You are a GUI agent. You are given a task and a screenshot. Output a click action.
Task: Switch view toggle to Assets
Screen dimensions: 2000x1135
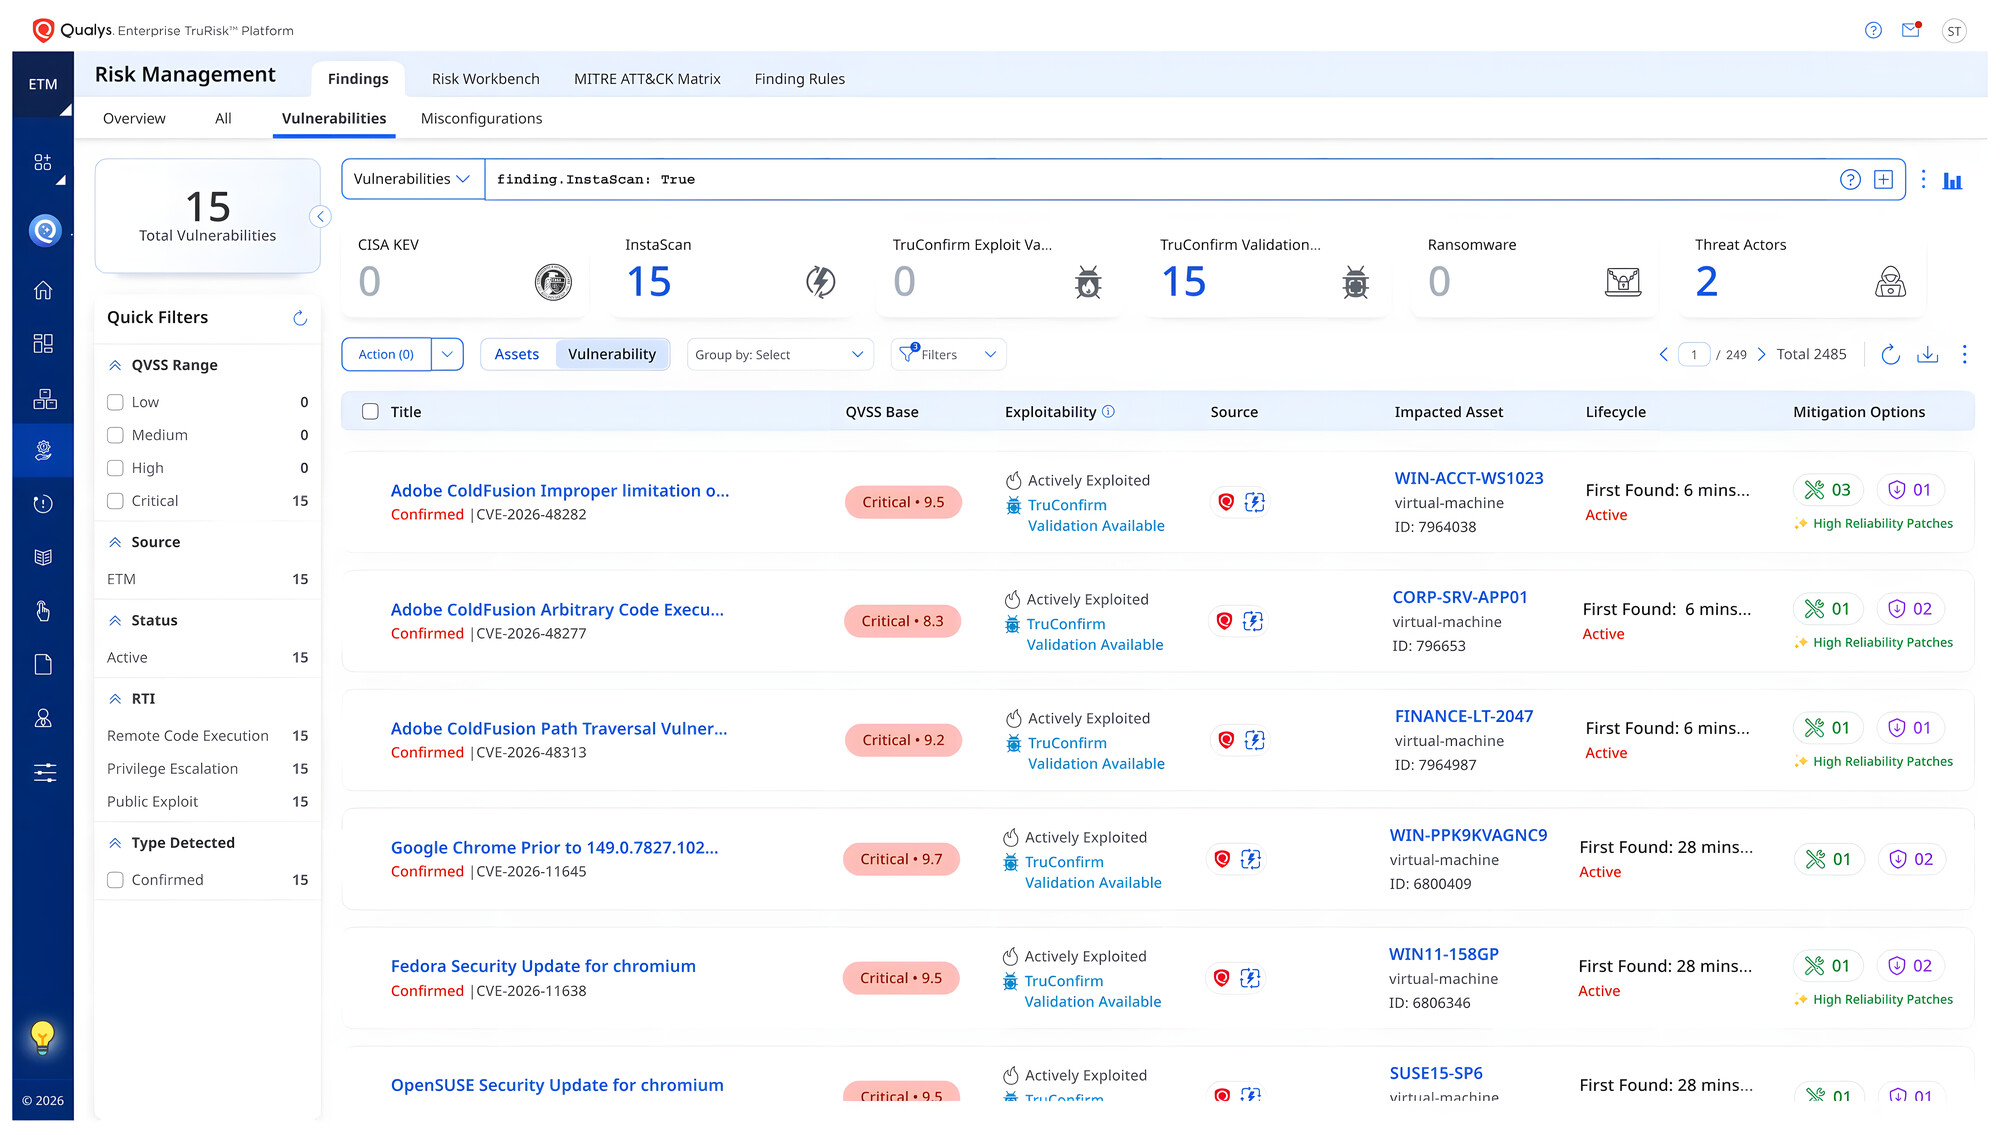(x=517, y=355)
